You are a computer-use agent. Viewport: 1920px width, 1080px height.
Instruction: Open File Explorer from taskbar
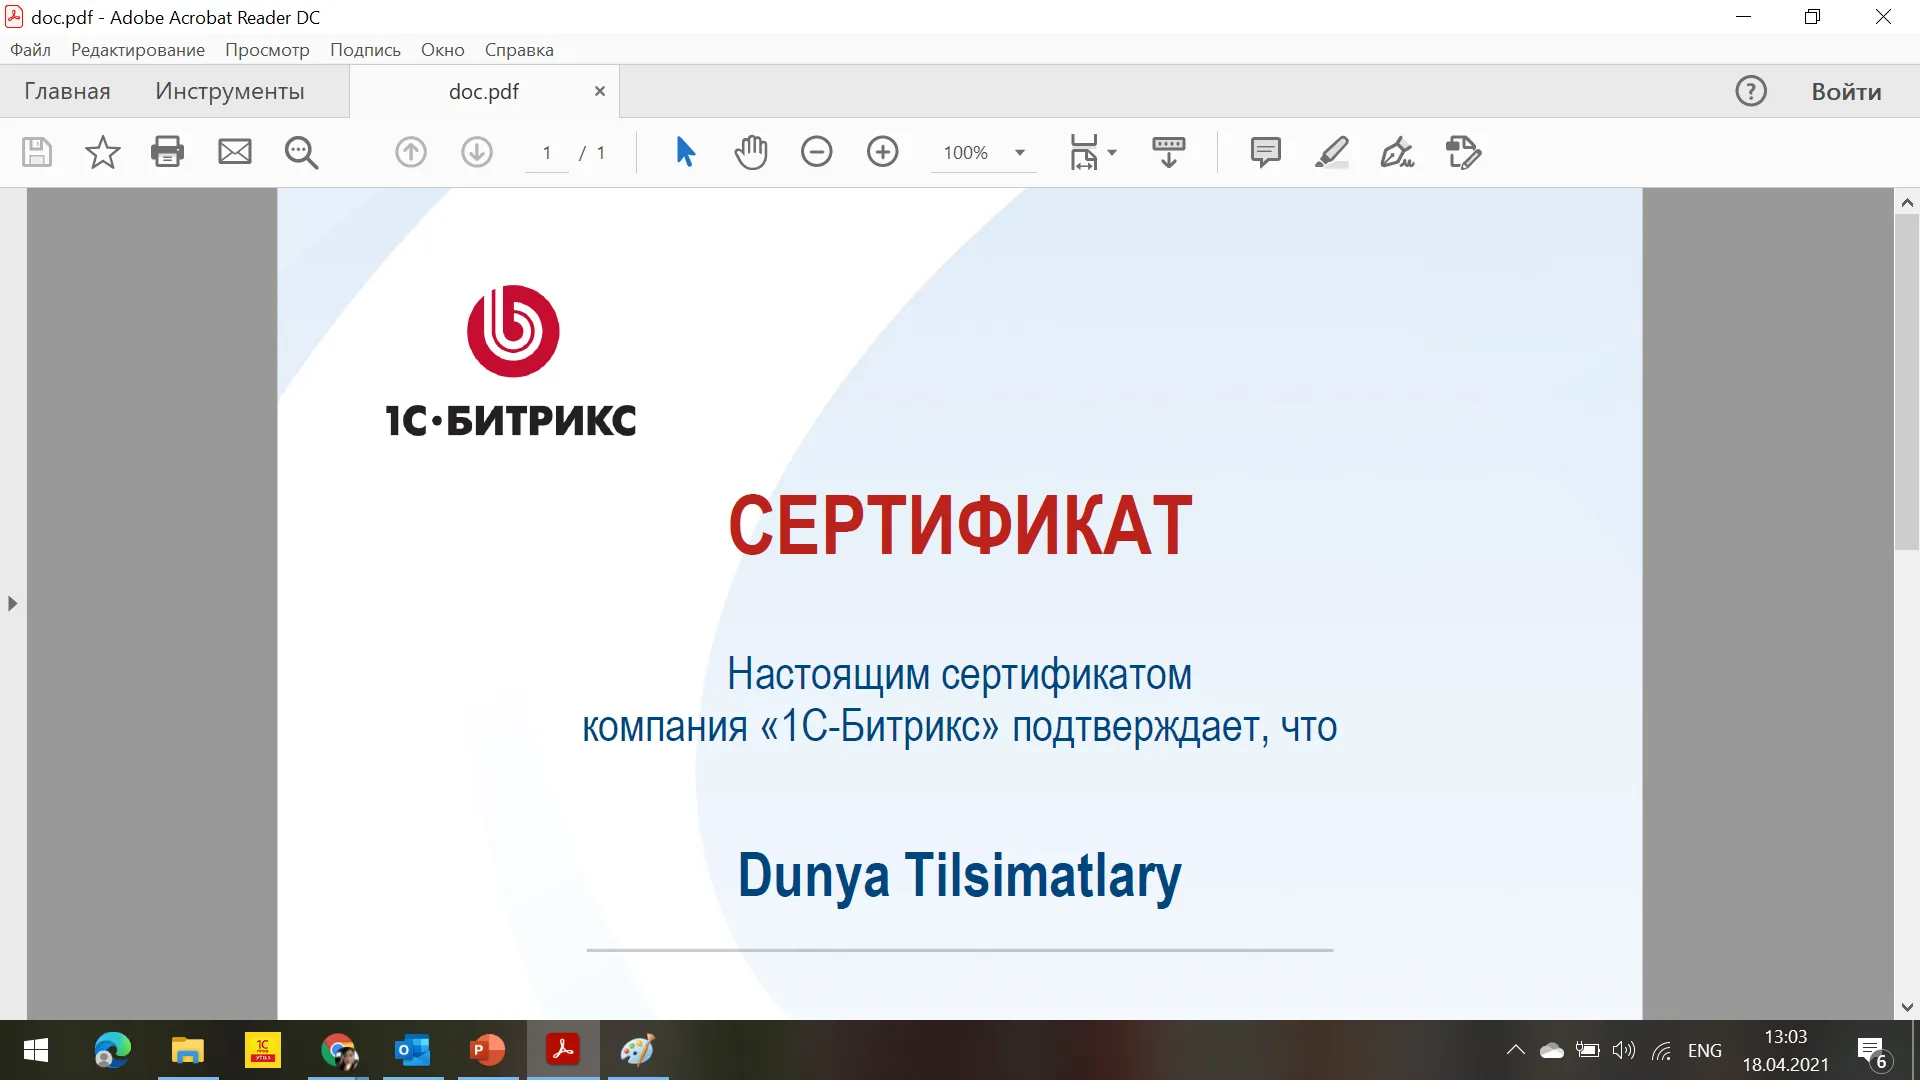pyautogui.click(x=187, y=1050)
